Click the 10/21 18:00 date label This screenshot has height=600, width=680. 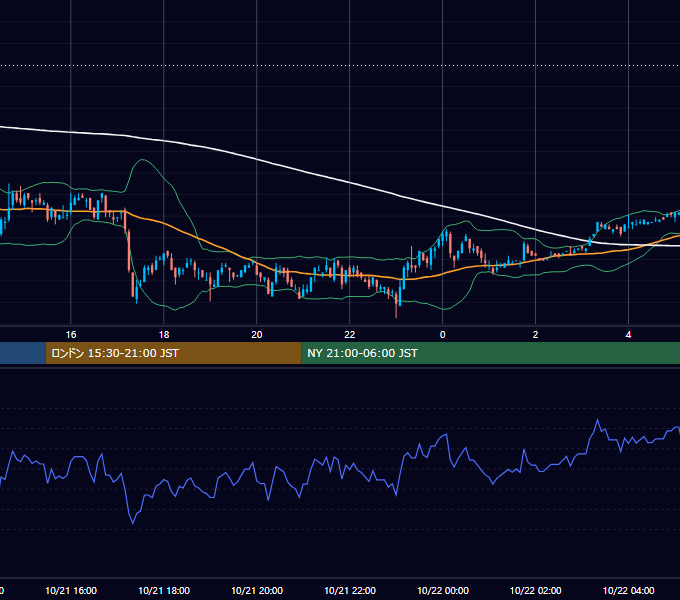coord(164,590)
